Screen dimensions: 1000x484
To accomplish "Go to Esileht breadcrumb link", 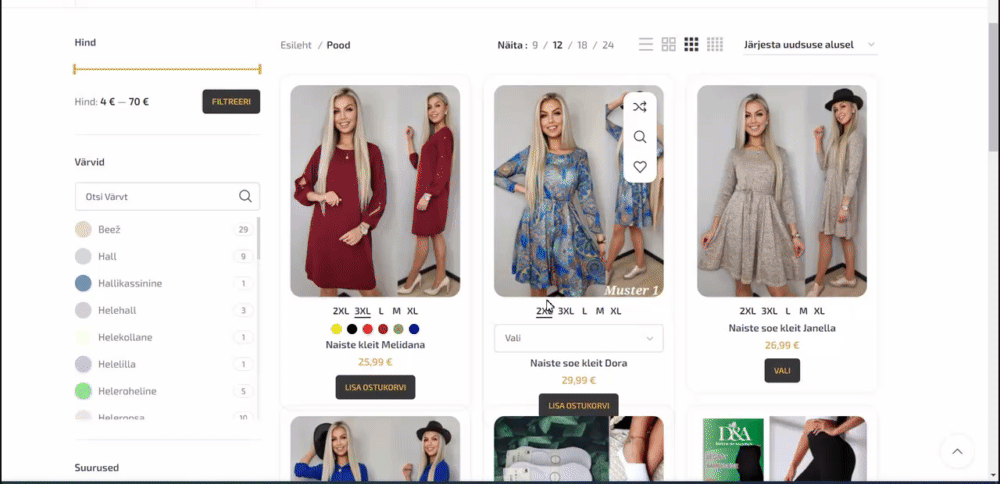I will [296, 45].
